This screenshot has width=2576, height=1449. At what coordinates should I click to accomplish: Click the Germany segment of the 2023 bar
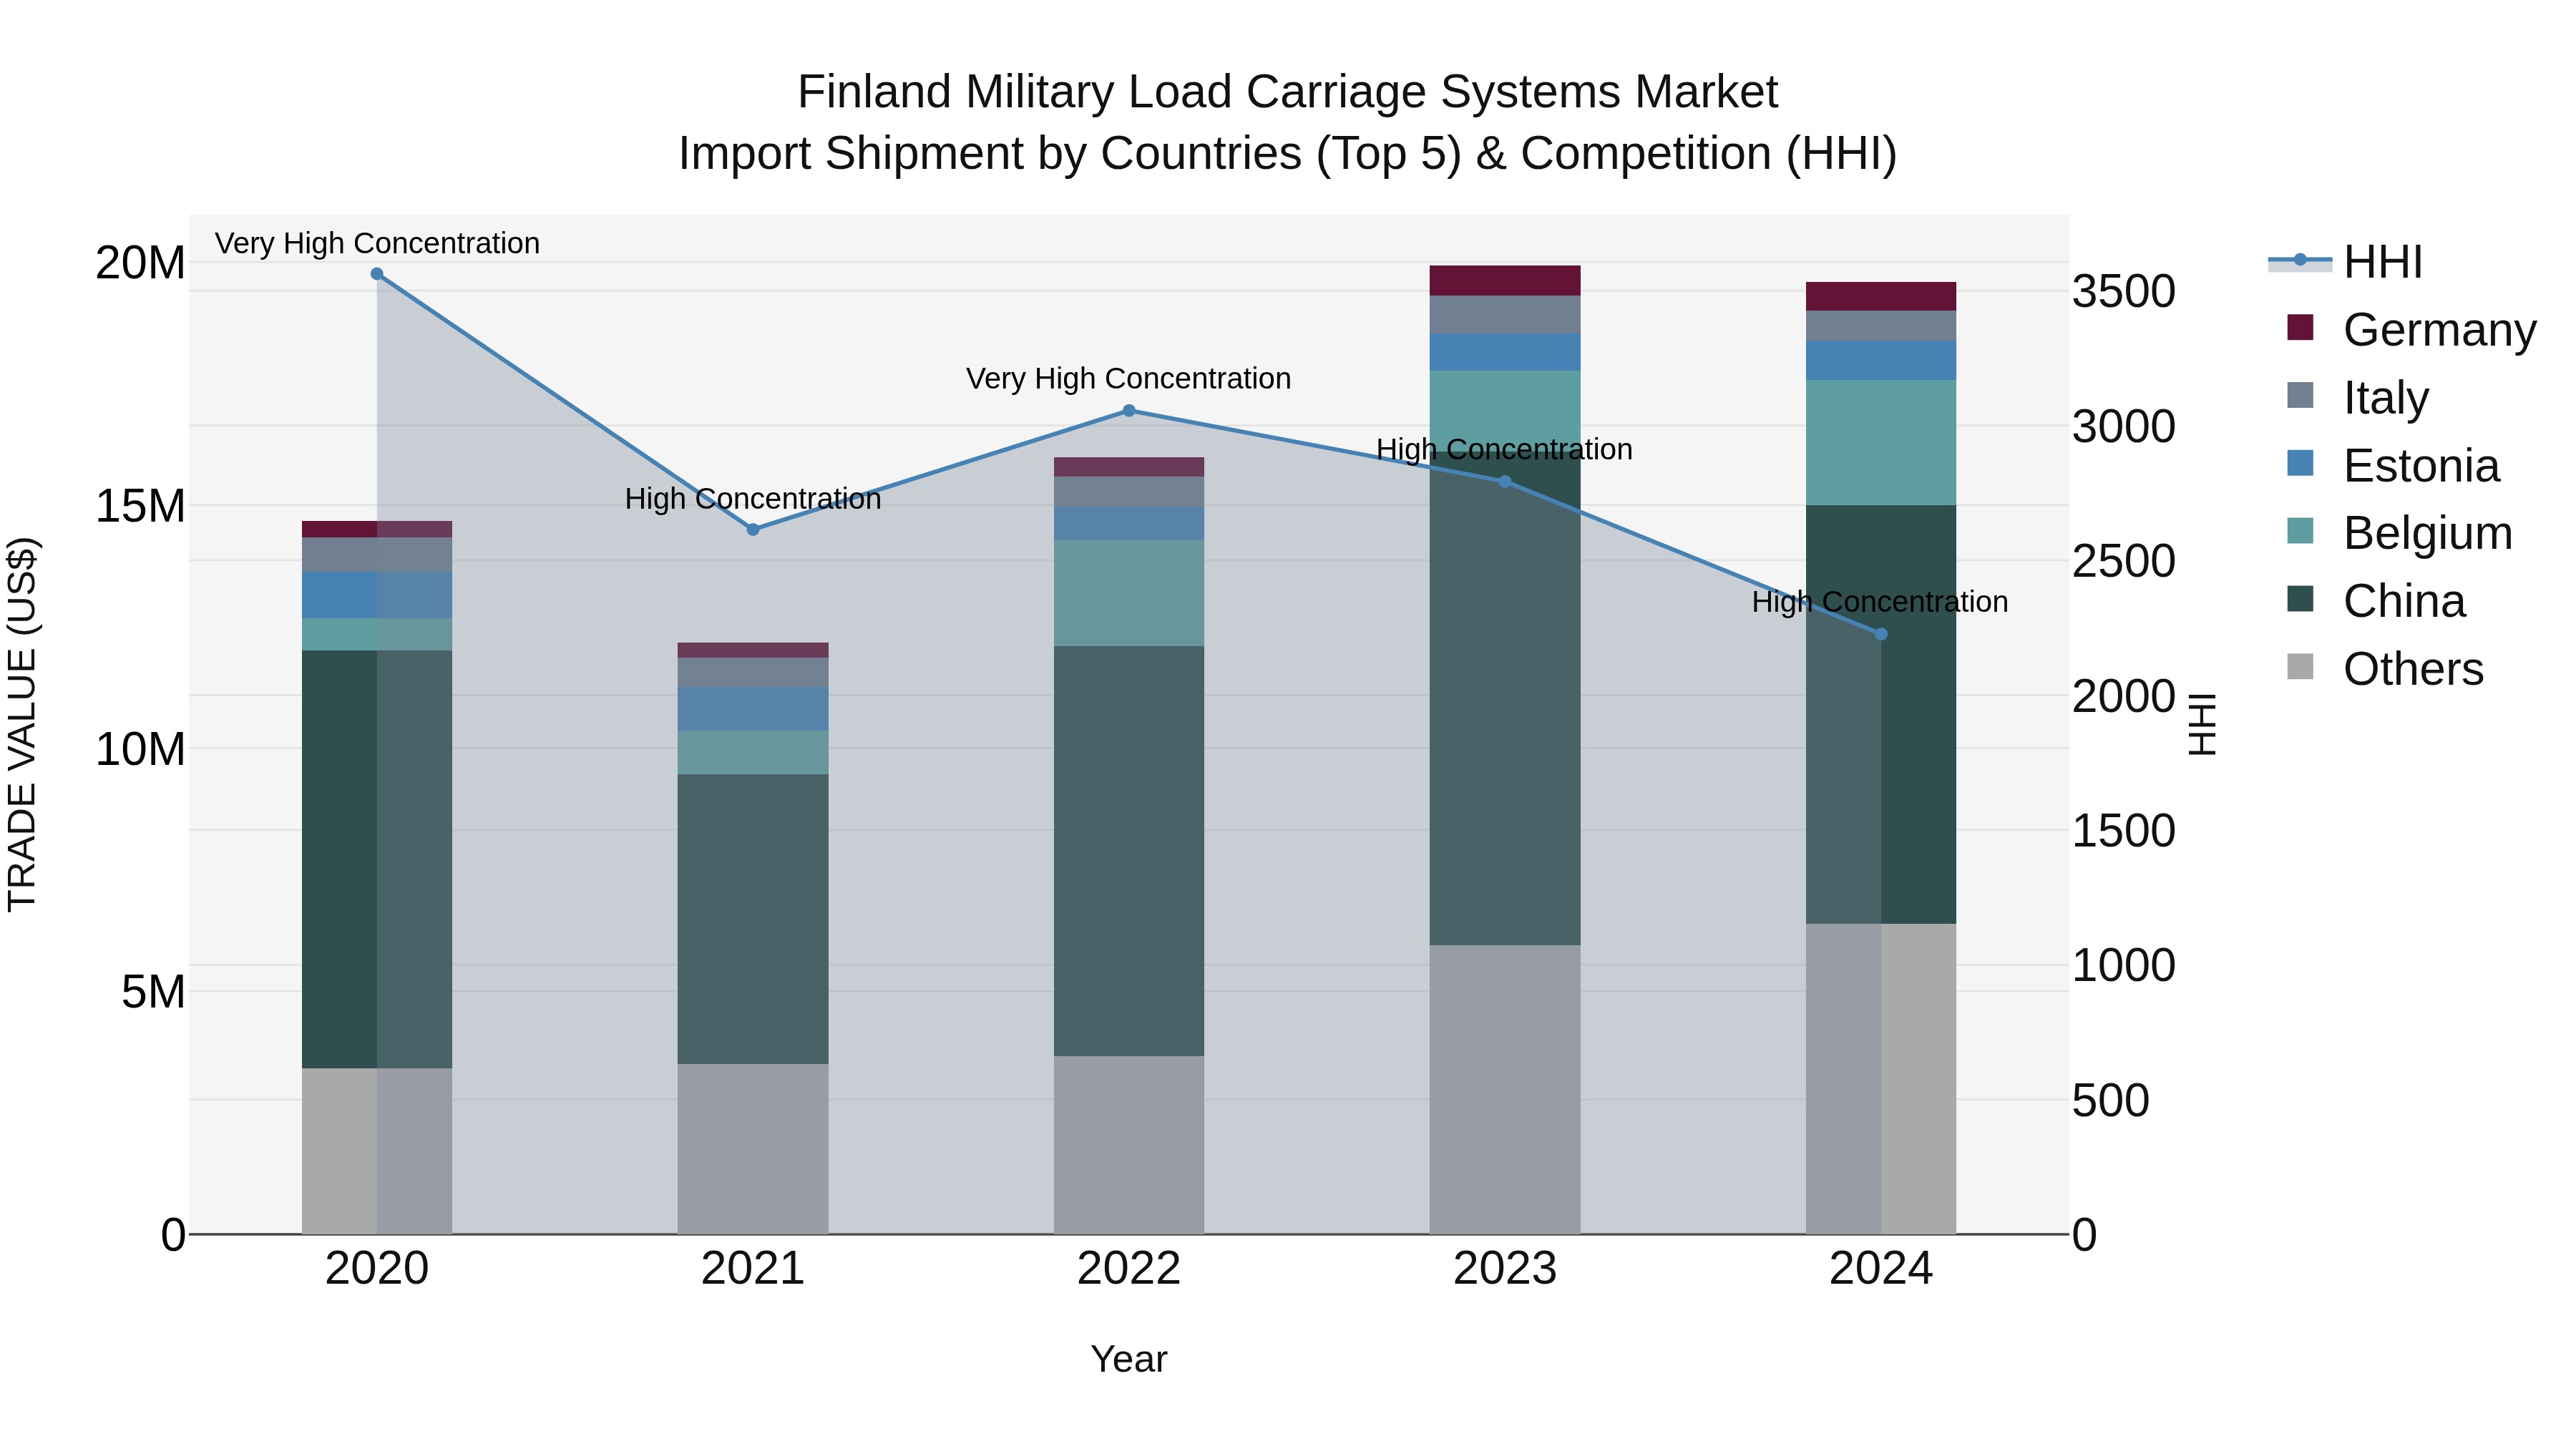pos(1505,281)
